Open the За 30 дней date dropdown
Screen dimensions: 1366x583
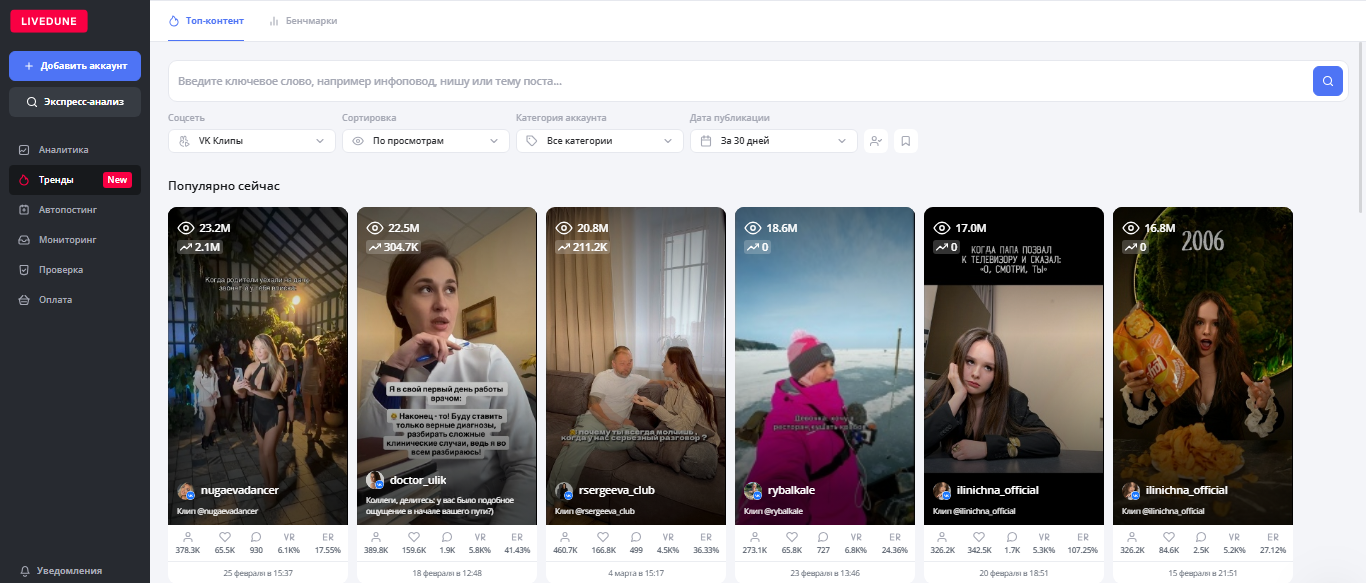click(x=773, y=141)
